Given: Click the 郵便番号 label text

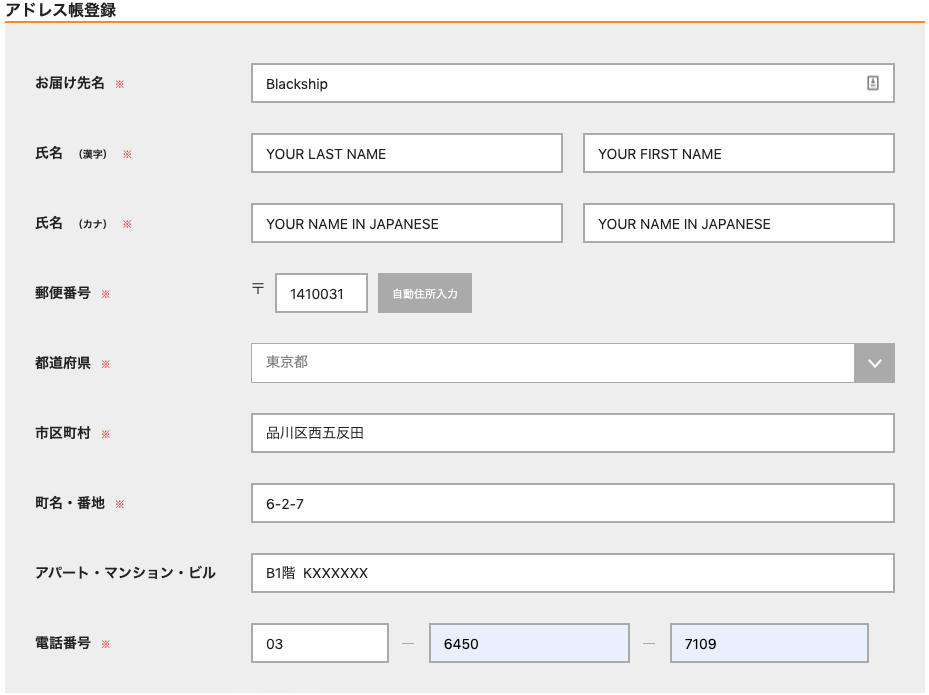Looking at the screenshot, I should [x=63, y=293].
